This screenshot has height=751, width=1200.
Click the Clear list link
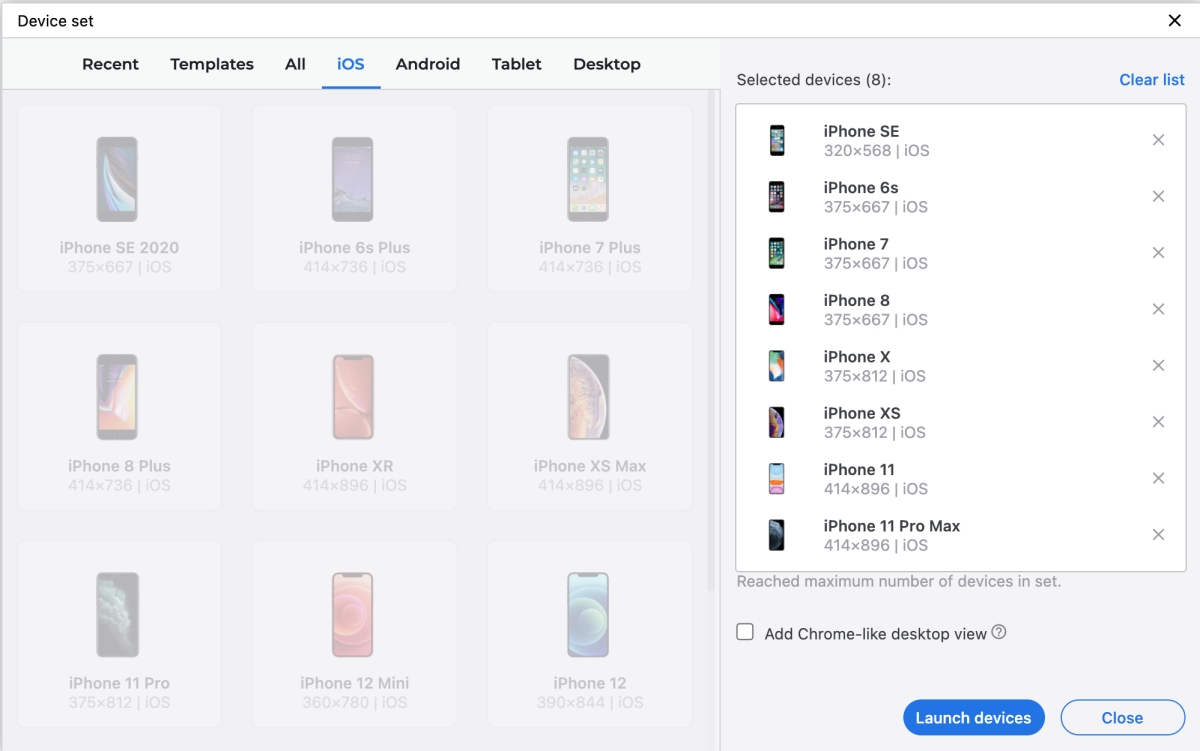point(1152,80)
